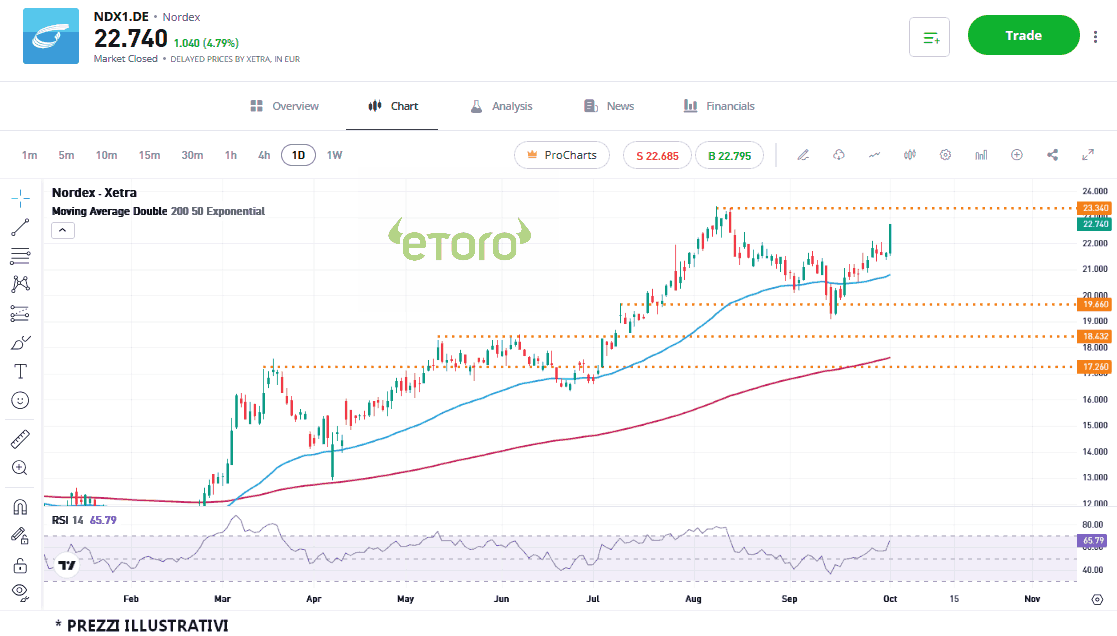Open chart settings gear icon

click(945, 155)
